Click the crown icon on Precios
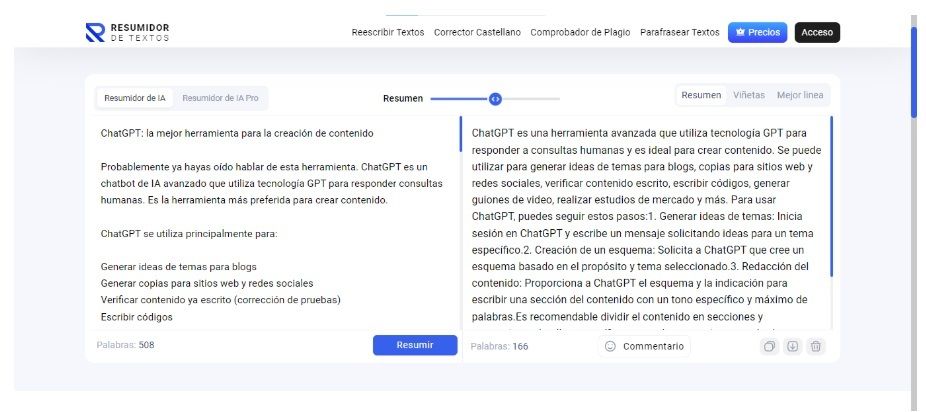Viewport: 926px width, 412px height. tap(740, 32)
